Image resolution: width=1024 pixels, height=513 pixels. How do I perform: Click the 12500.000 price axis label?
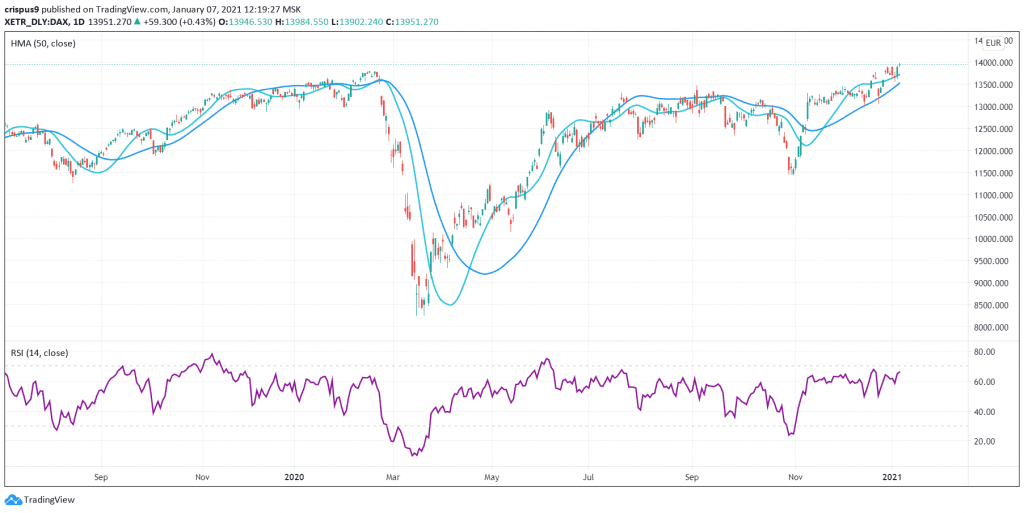point(995,129)
